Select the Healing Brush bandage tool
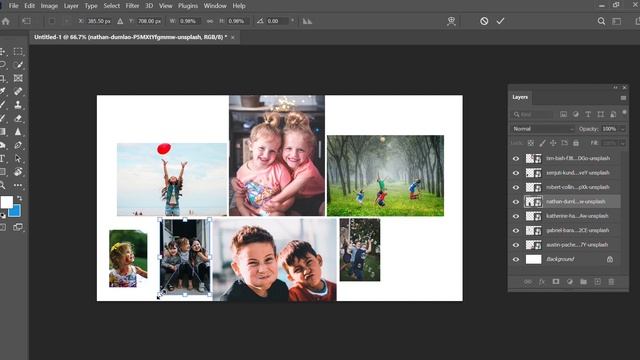The image size is (640, 360). click(18, 91)
